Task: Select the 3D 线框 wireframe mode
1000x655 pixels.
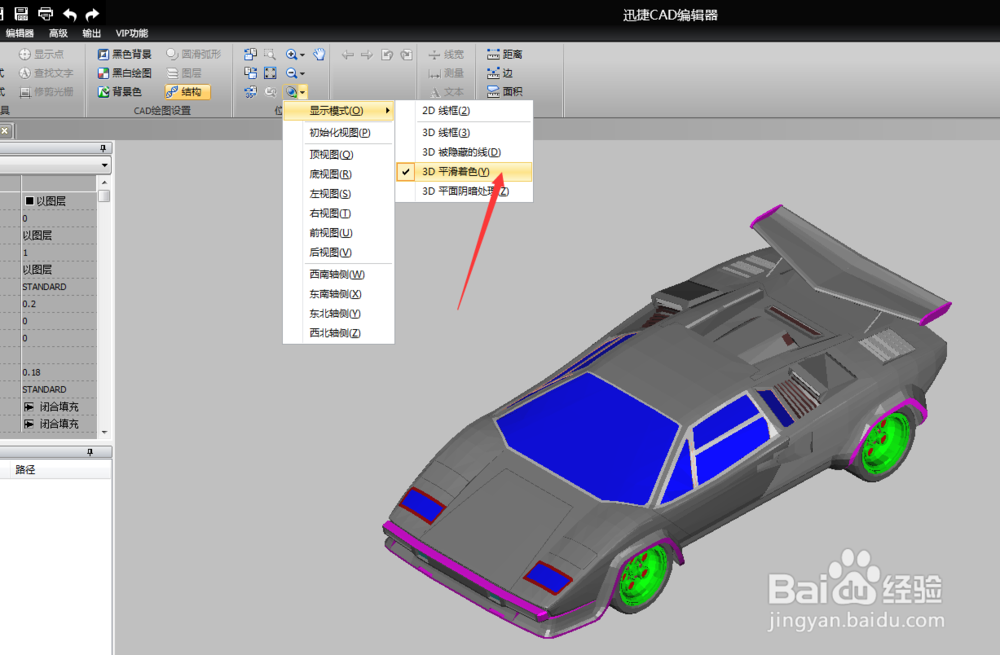Action: click(x=464, y=133)
